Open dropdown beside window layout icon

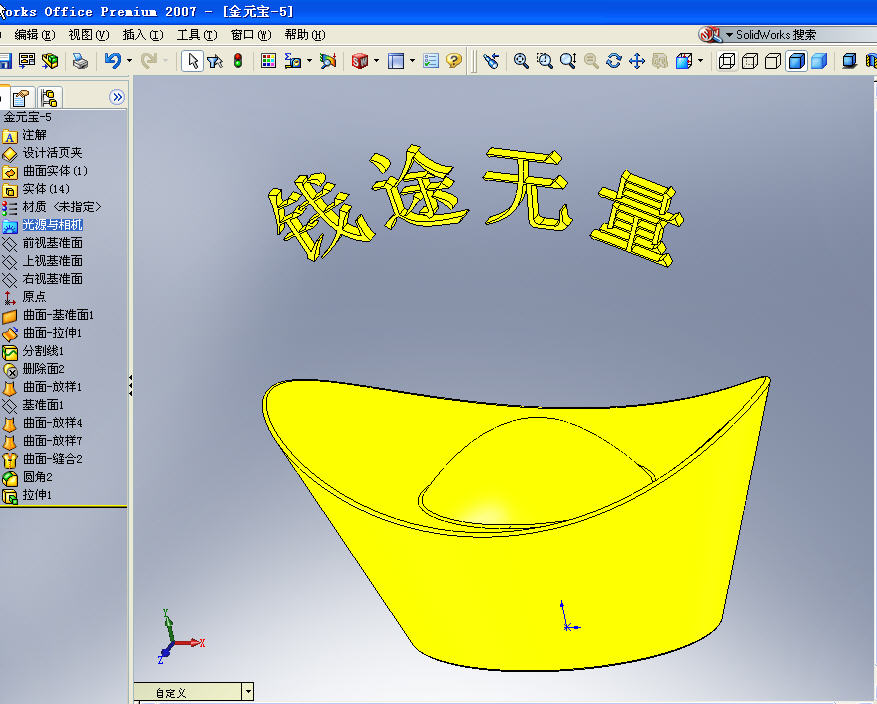click(412, 60)
